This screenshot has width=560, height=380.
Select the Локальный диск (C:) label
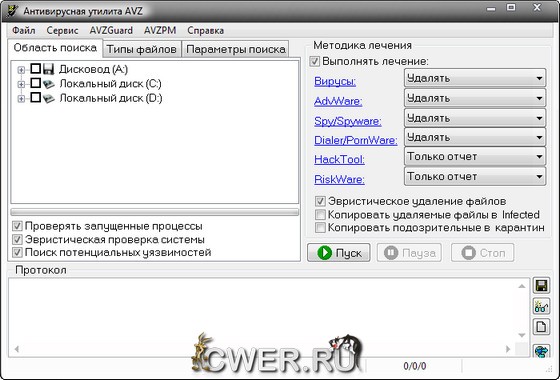110,84
